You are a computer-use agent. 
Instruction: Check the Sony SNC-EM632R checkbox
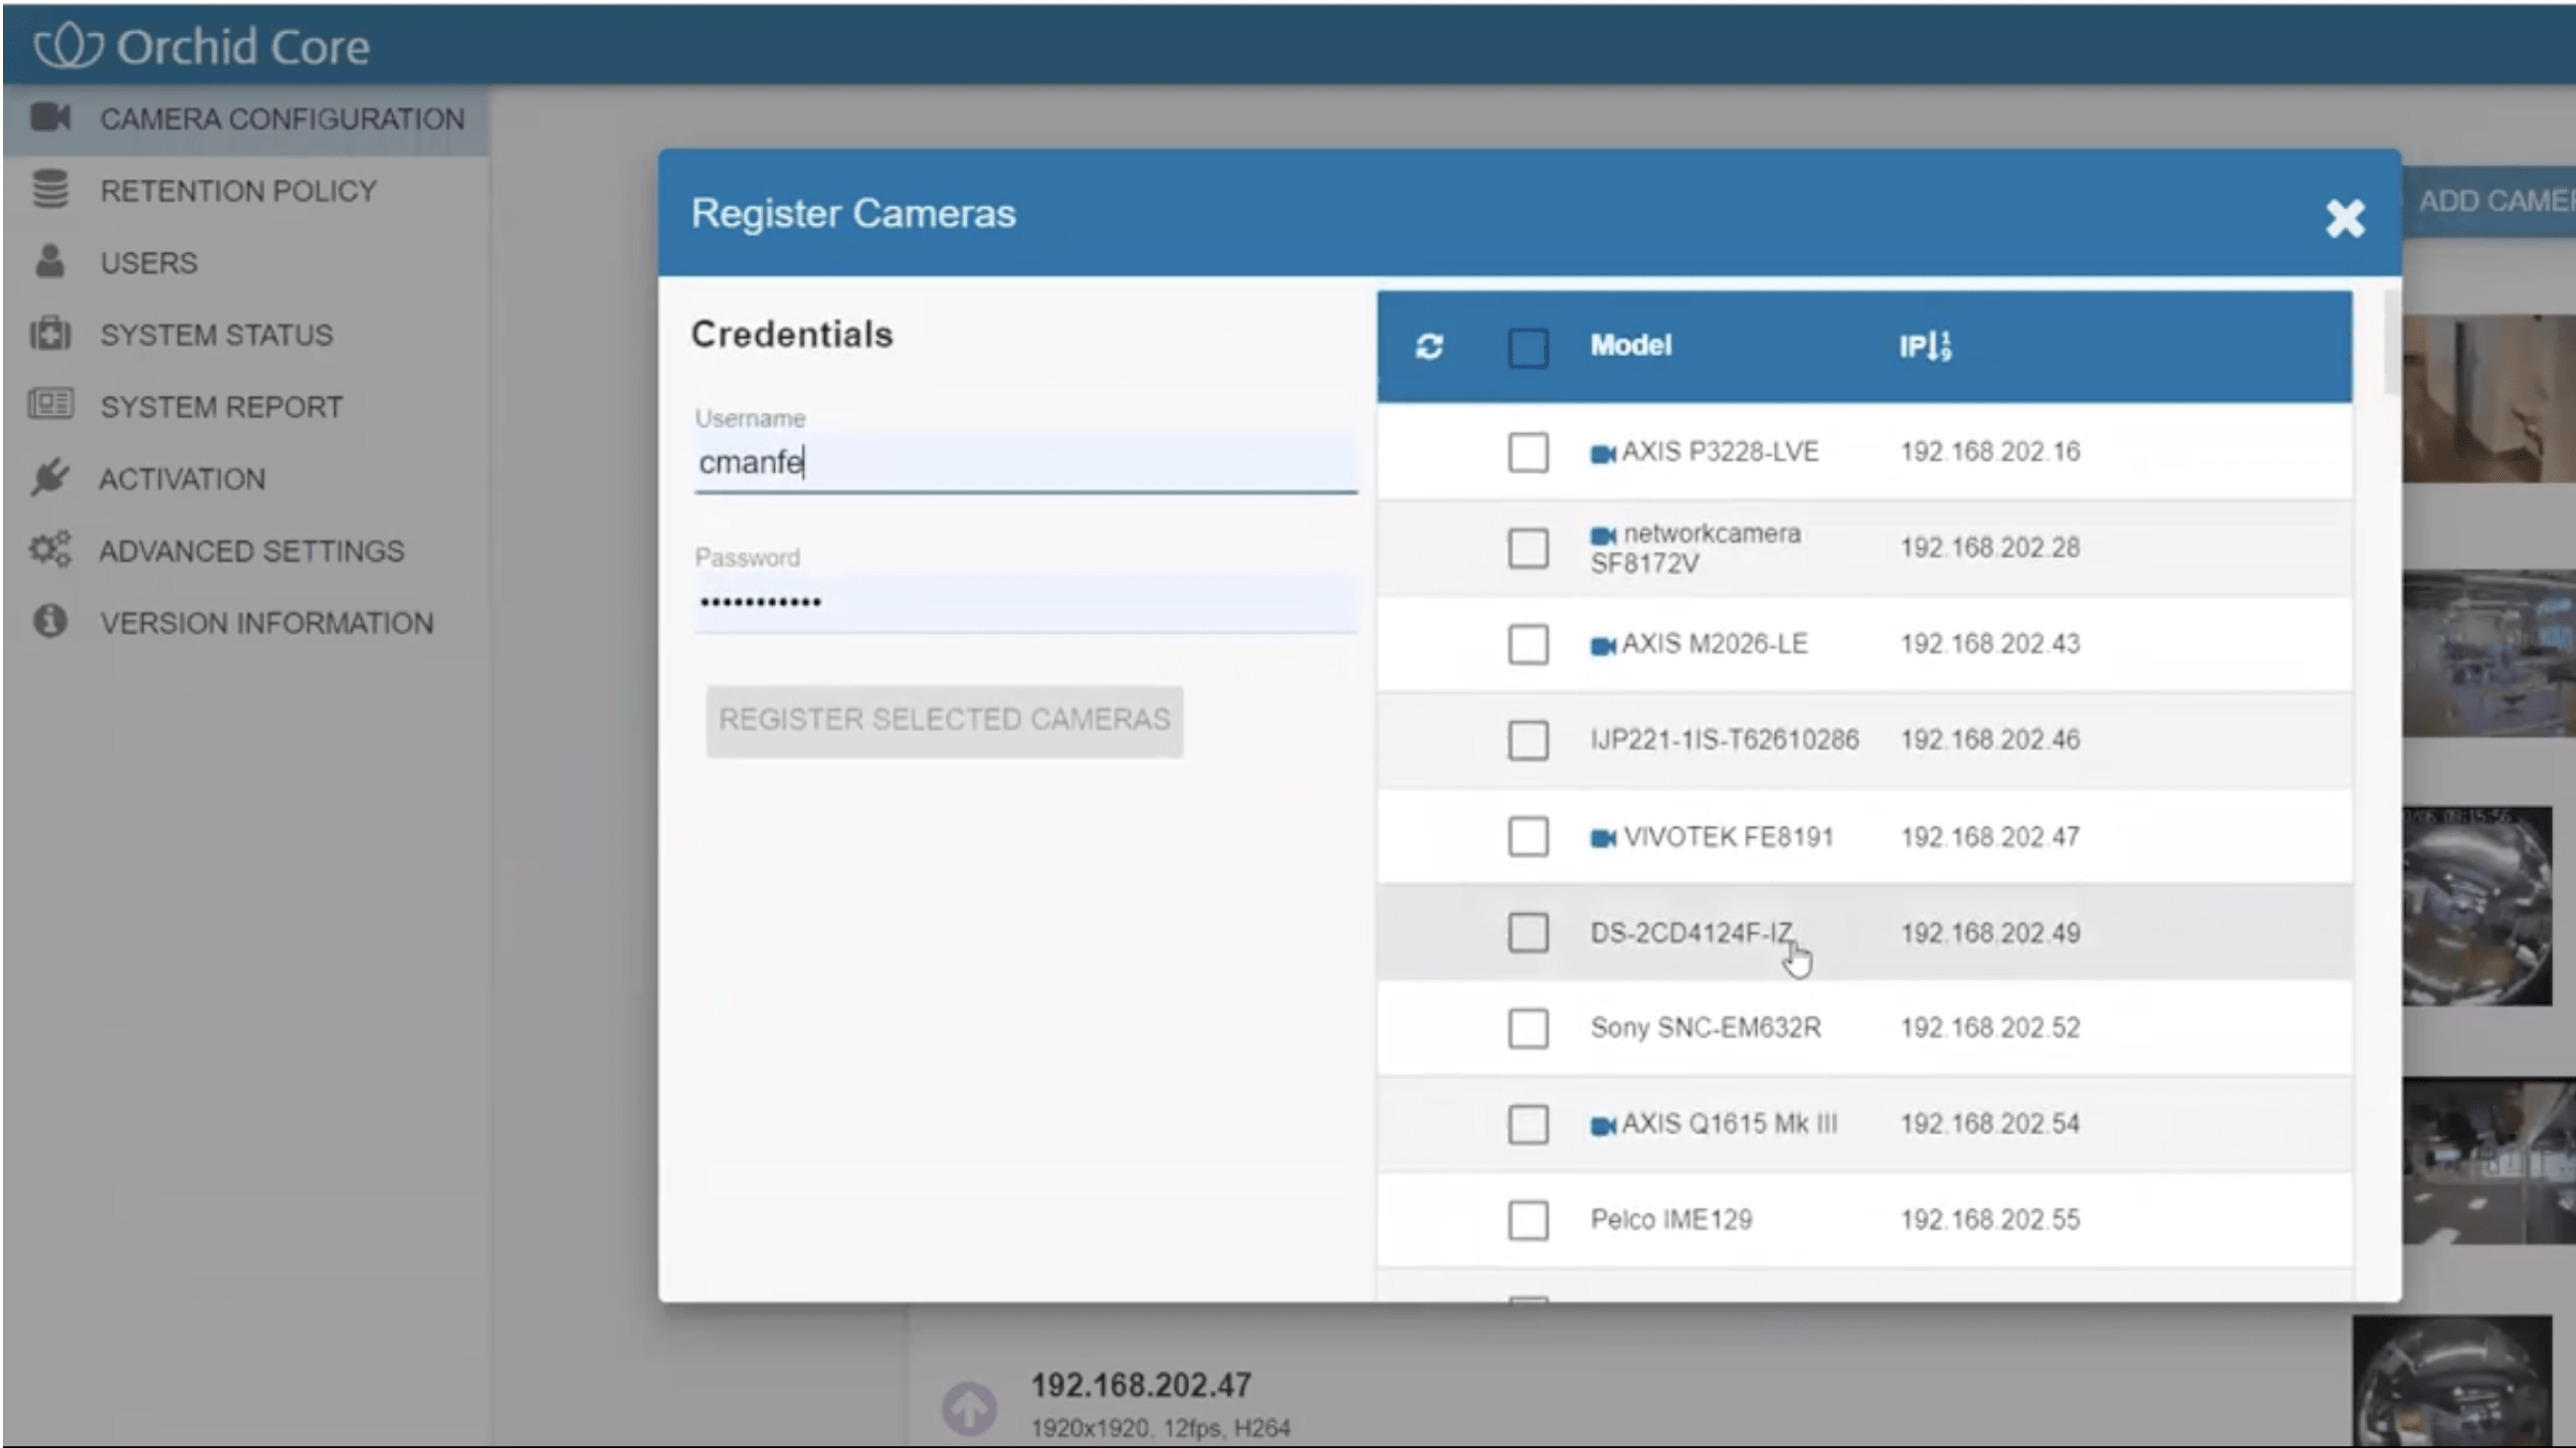pyautogui.click(x=1528, y=1028)
